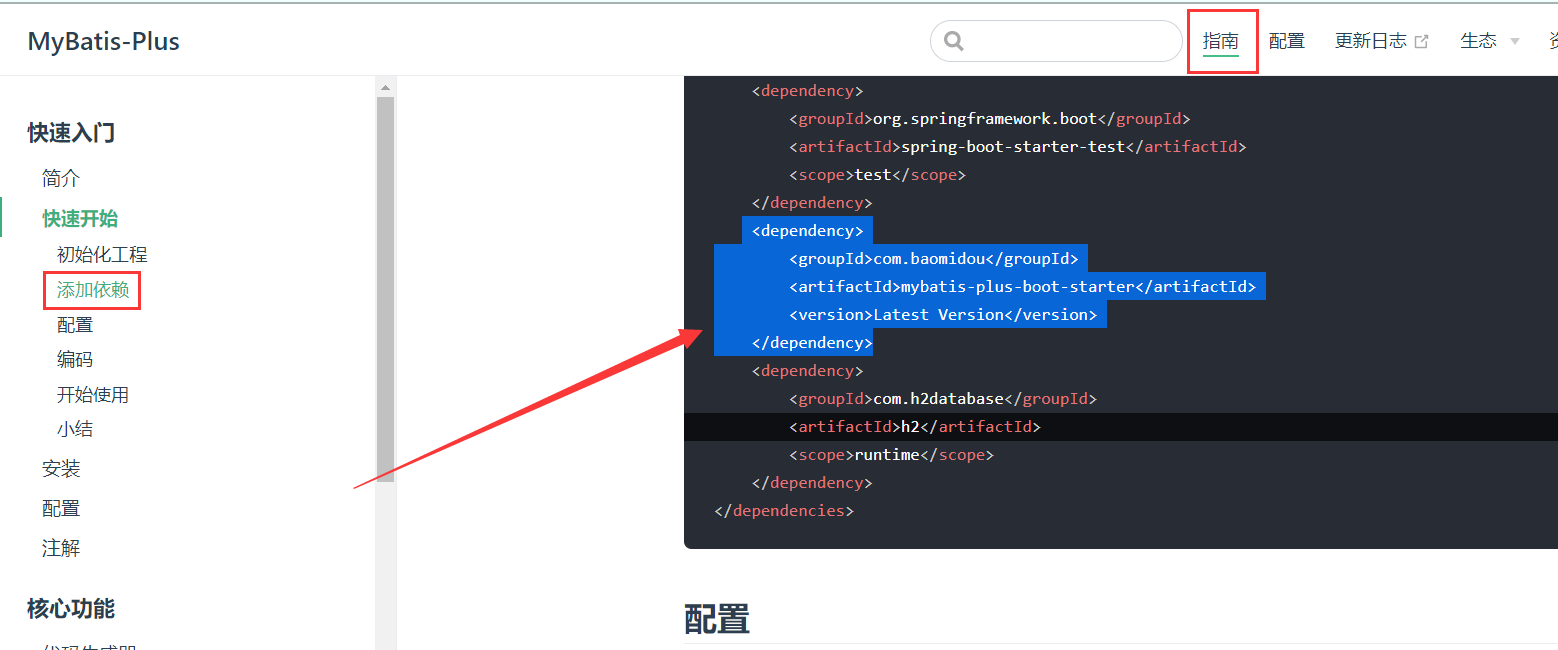Viewport: 1558px width, 650px height.
Task: Click the external link icon beside 更新日志
Action: click(1421, 41)
